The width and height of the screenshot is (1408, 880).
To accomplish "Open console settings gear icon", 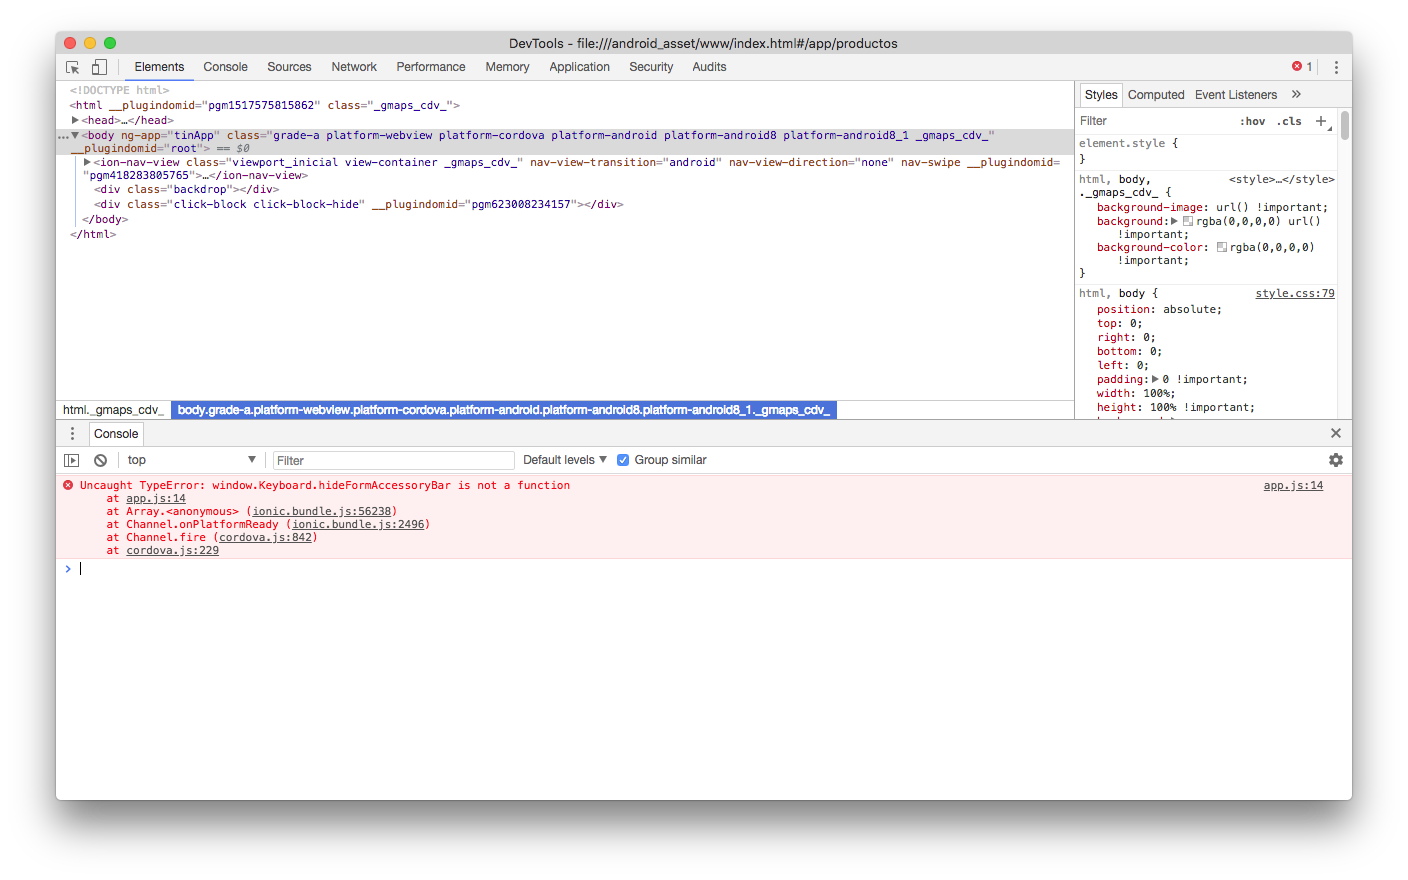I will coord(1336,459).
